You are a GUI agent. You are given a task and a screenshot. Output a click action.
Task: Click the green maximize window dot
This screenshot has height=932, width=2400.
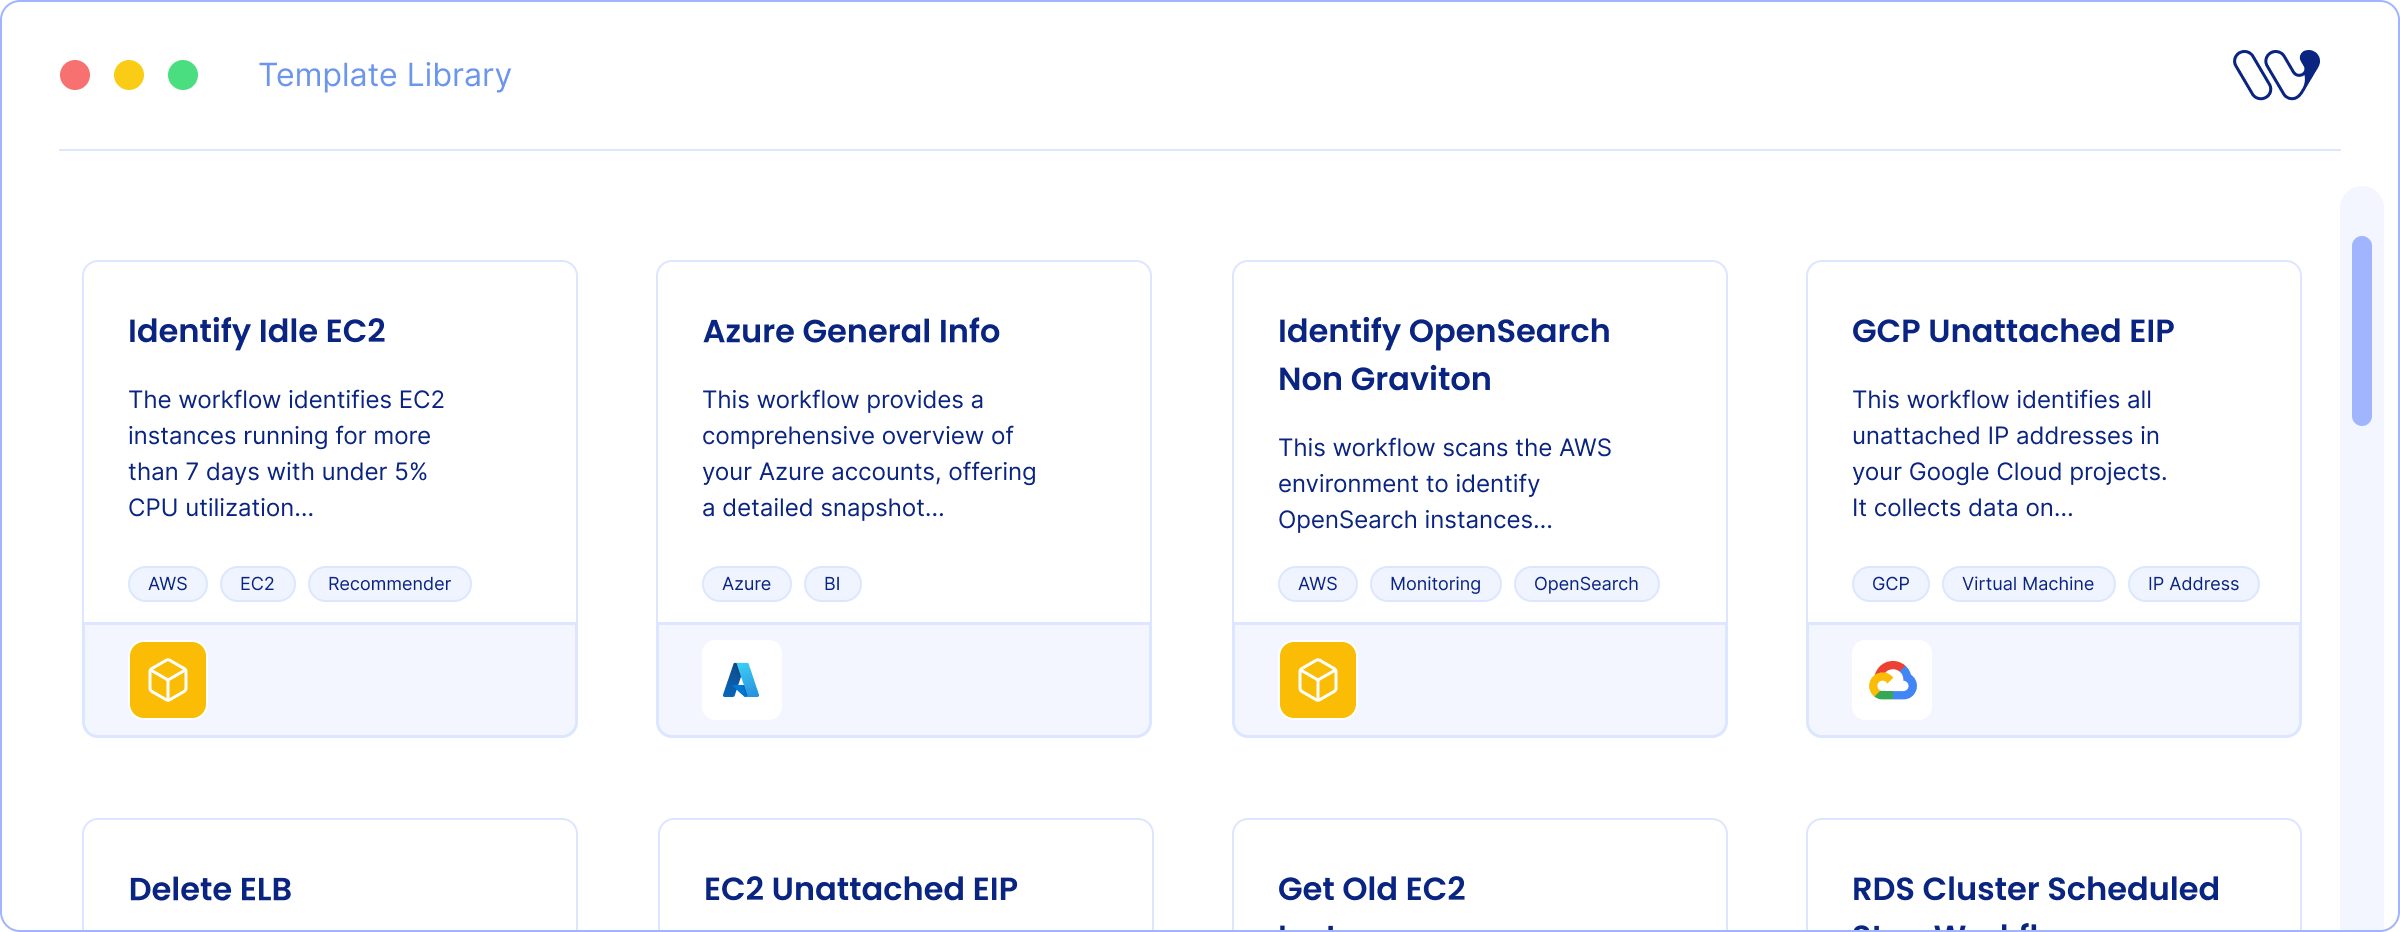tap(183, 75)
